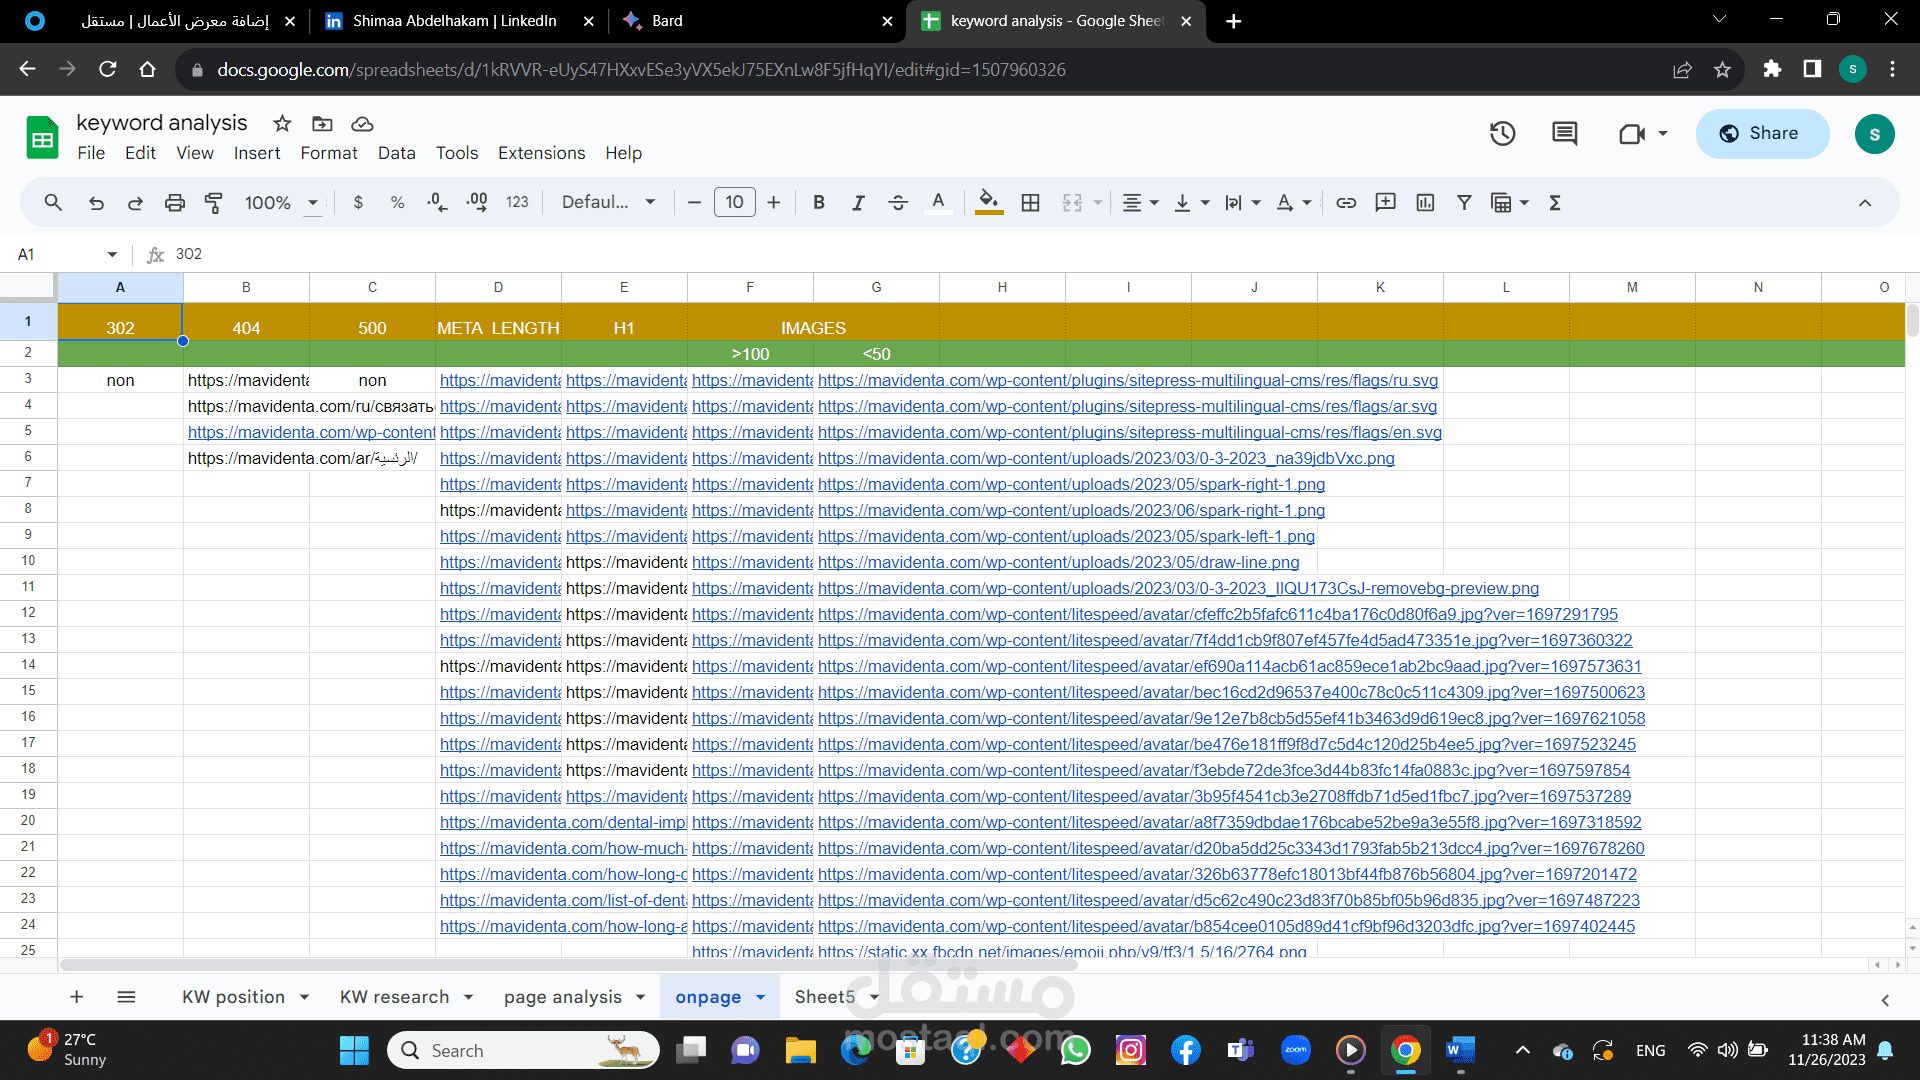Open the flags/ru.svg link in row 3
Screen dimensions: 1920x1080
click(x=1127, y=380)
